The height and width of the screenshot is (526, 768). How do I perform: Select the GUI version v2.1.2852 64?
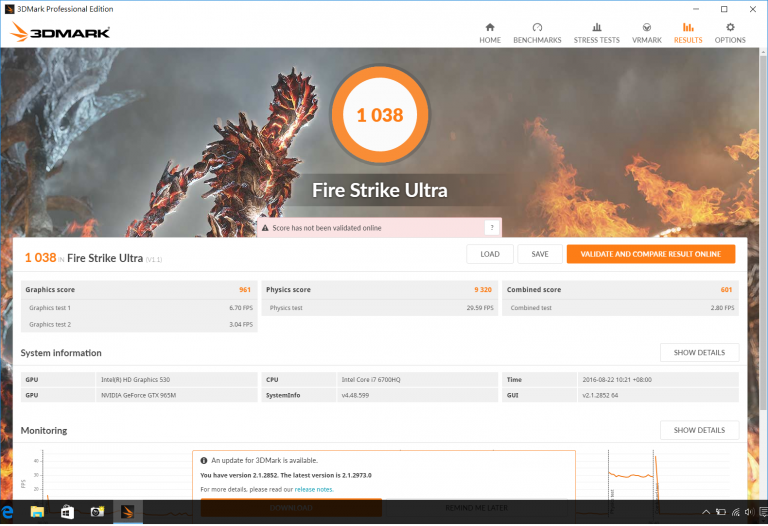pyautogui.click(x=600, y=395)
